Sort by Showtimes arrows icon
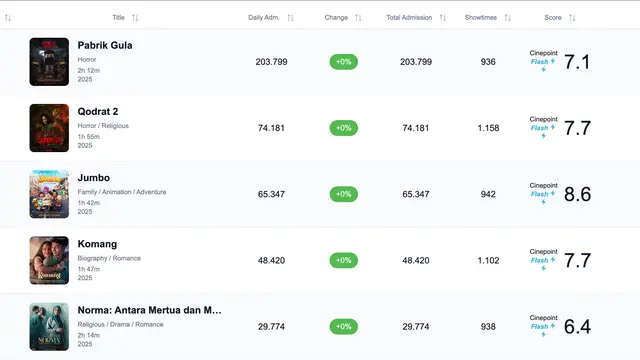The width and height of the screenshot is (640, 360). 507,18
